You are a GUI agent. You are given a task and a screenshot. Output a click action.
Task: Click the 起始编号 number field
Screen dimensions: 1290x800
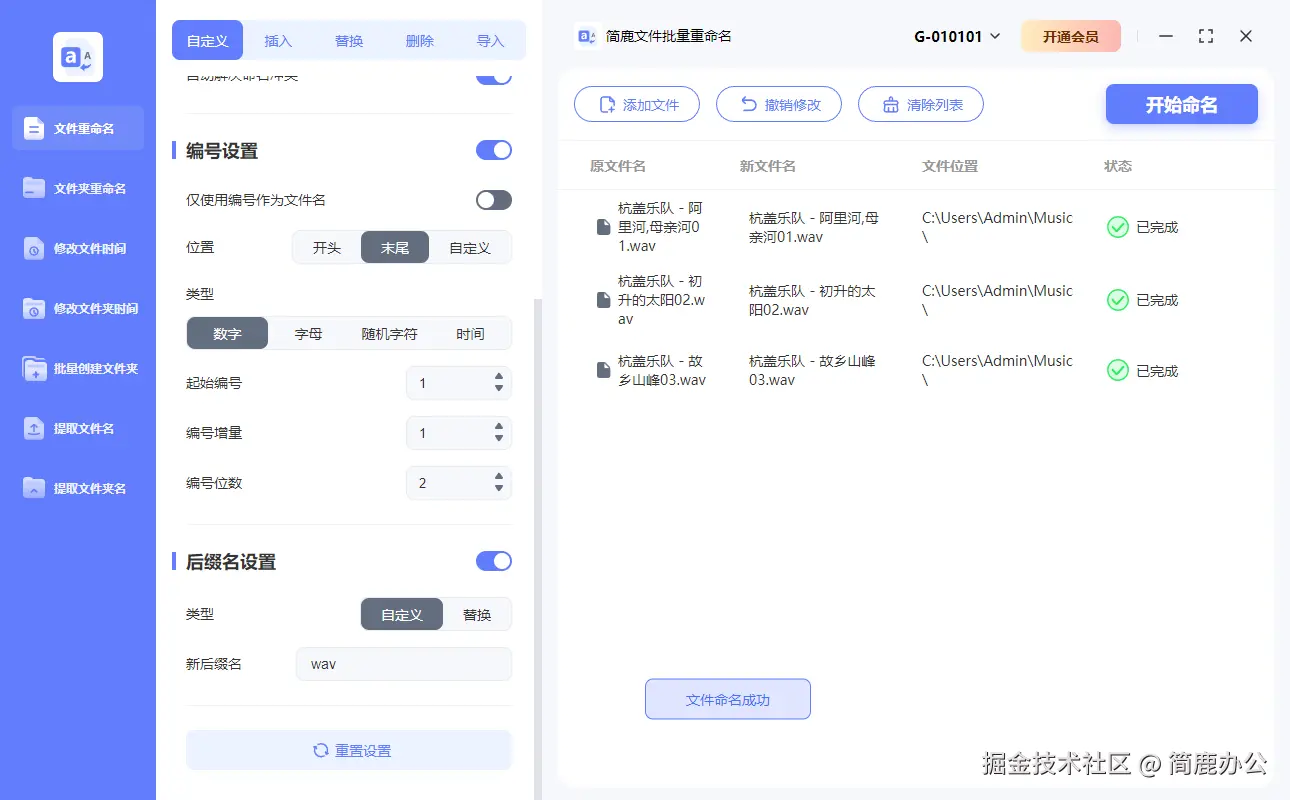pos(459,383)
